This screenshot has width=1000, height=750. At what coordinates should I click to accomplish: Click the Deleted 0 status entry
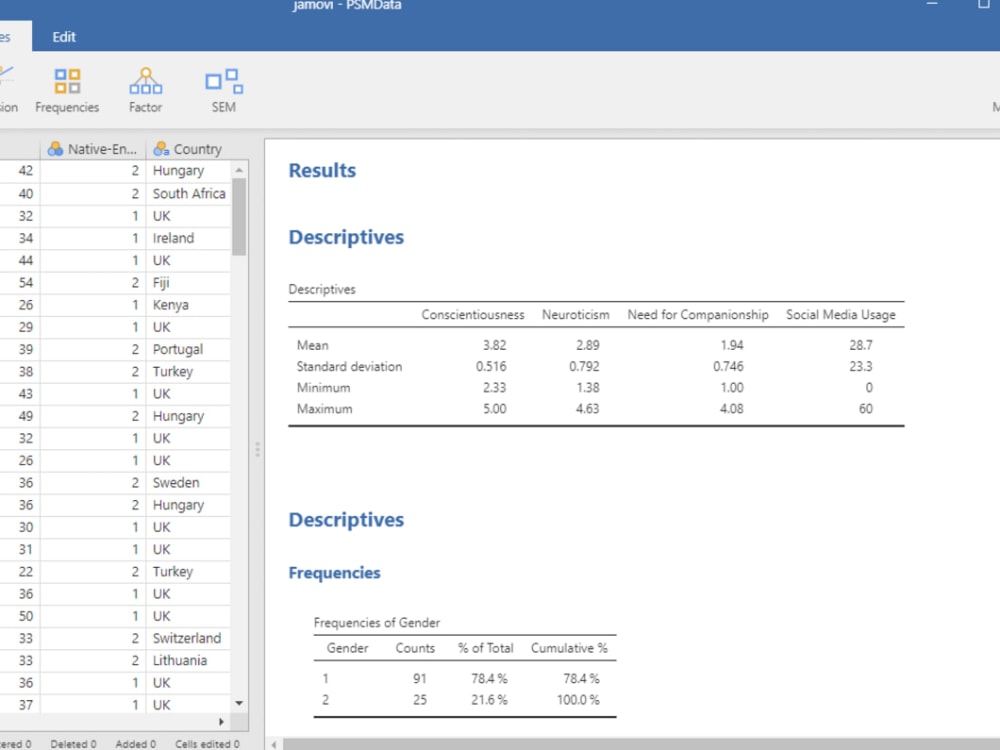pos(73,744)
